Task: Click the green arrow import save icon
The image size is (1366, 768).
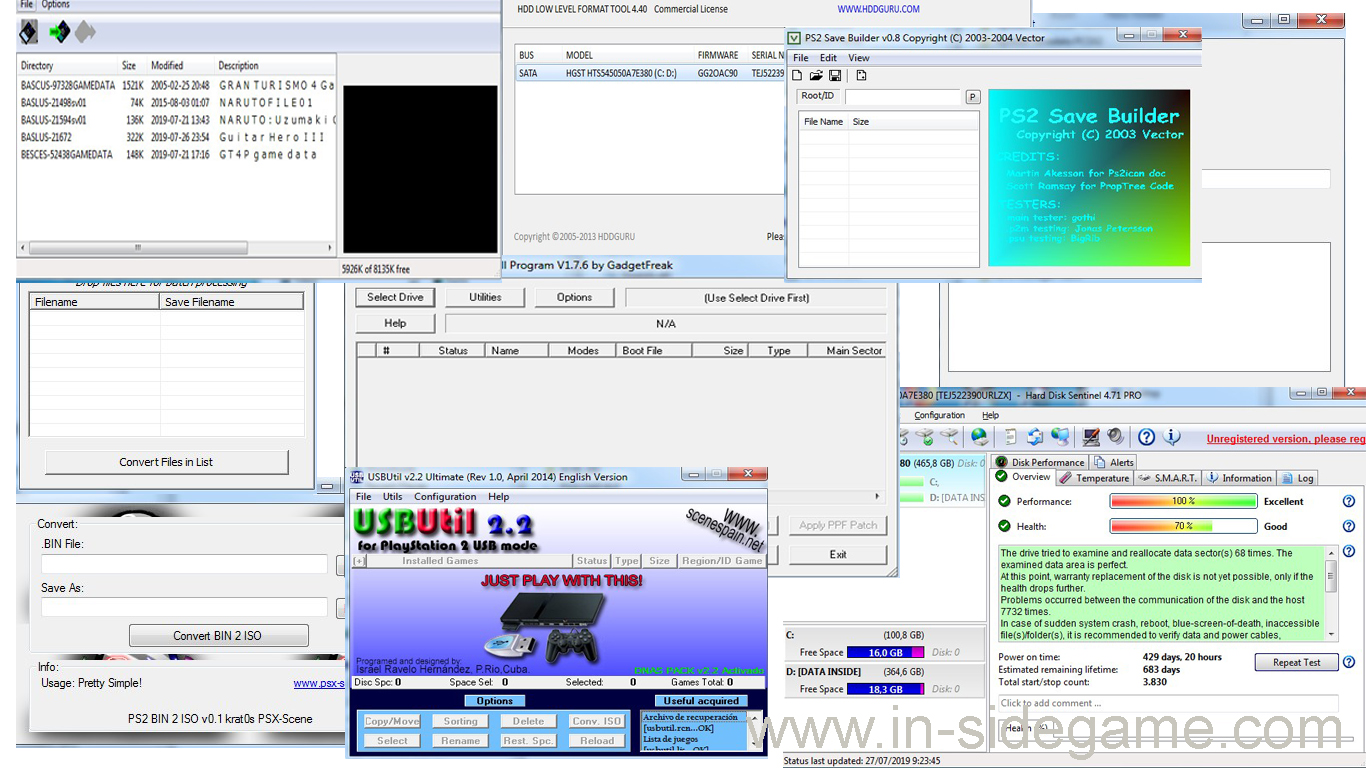Action: (x=59, y=32)
